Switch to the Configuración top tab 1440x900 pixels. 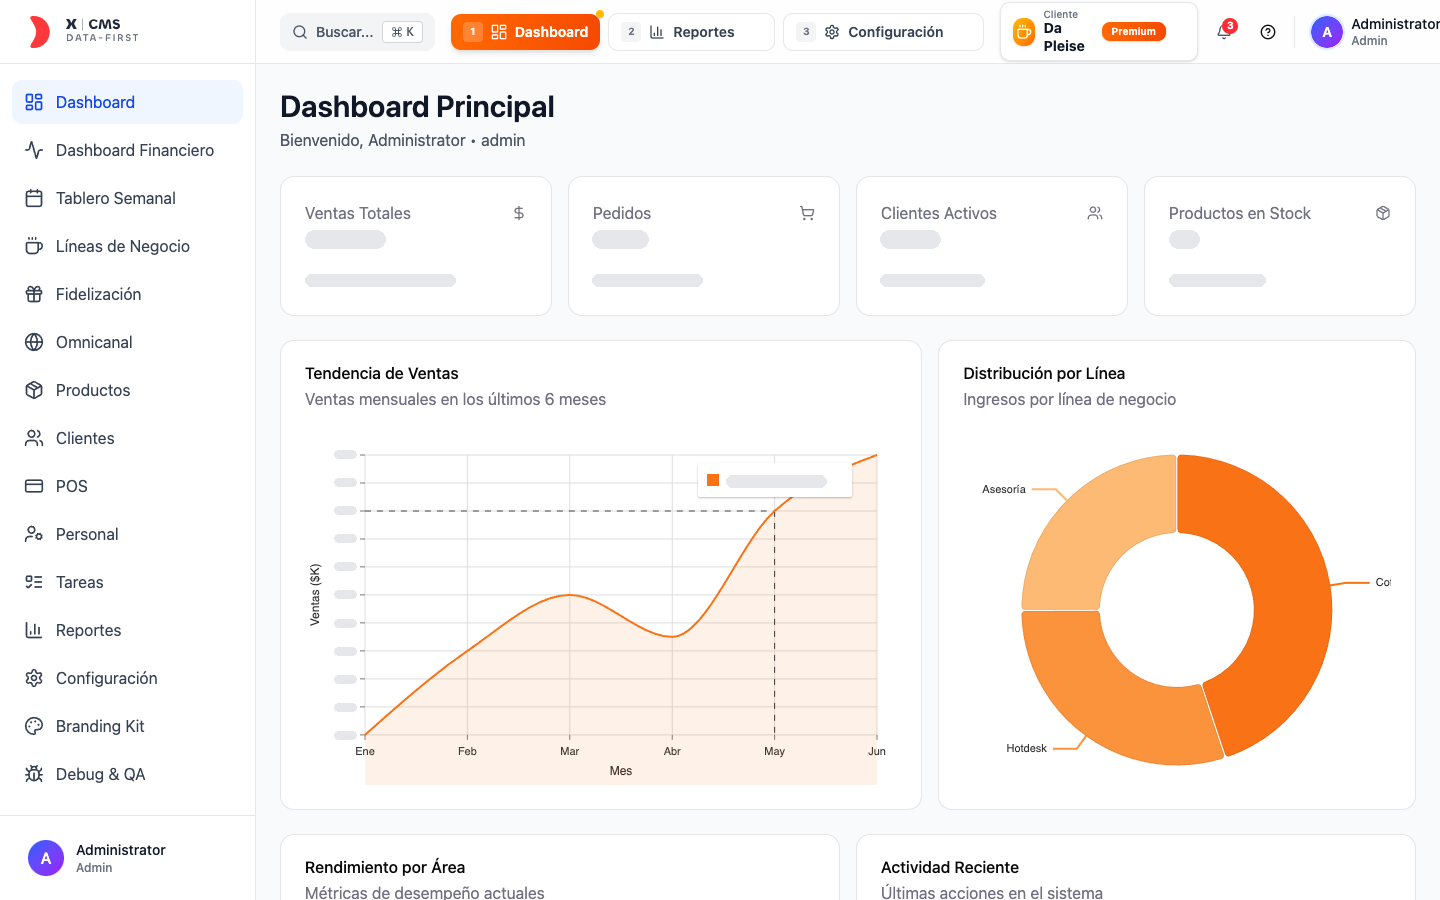[883, 32]
